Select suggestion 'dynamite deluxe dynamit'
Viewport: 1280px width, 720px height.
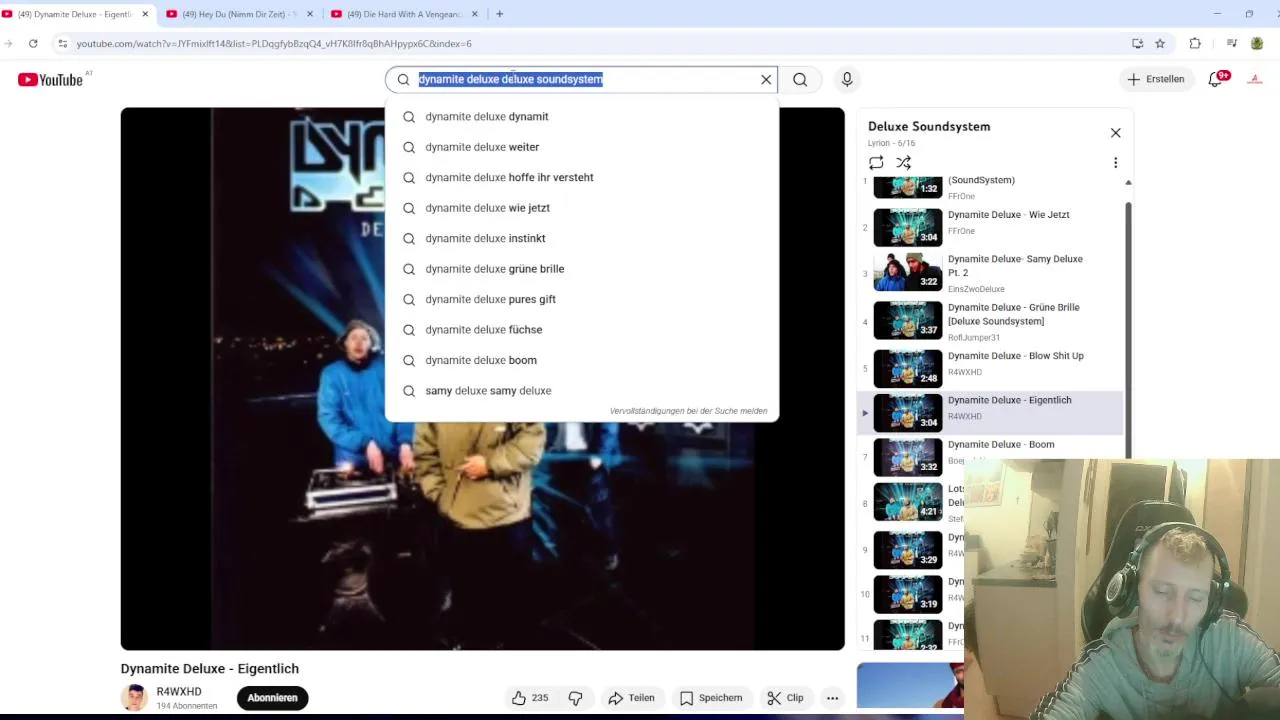[x=582, y=116]
